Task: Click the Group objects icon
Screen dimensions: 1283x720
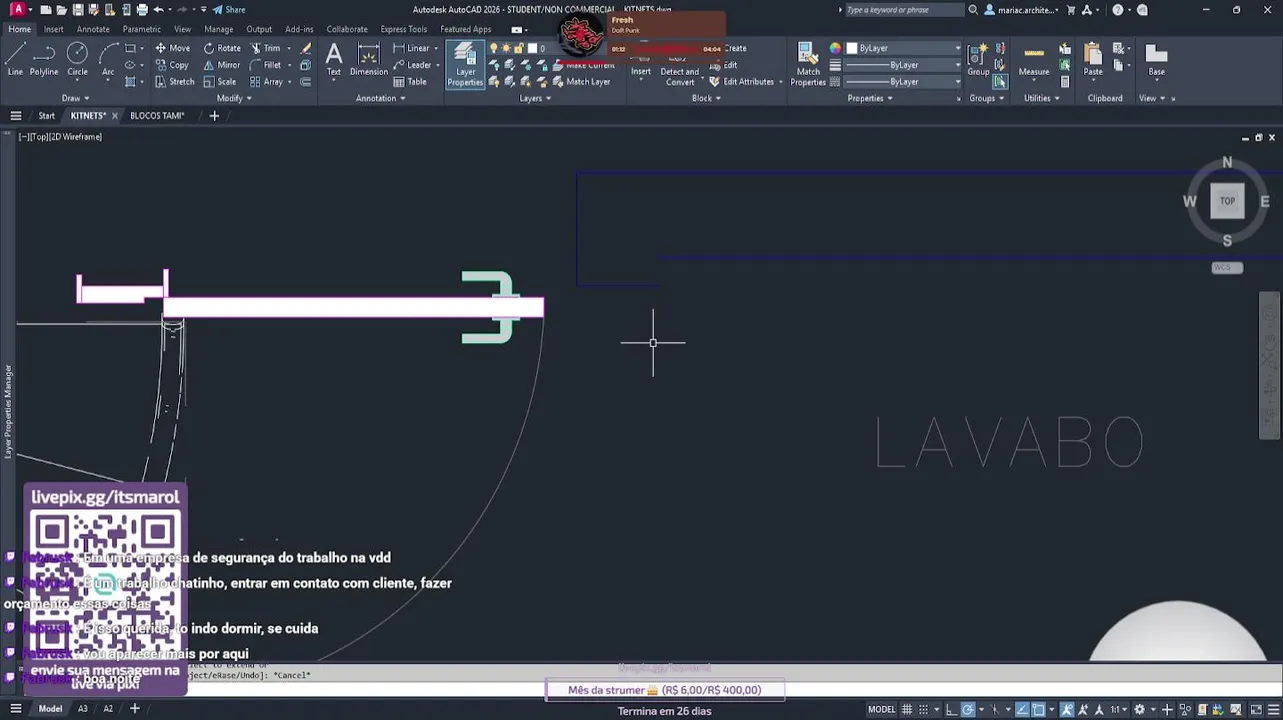Action: click(978, 59)
